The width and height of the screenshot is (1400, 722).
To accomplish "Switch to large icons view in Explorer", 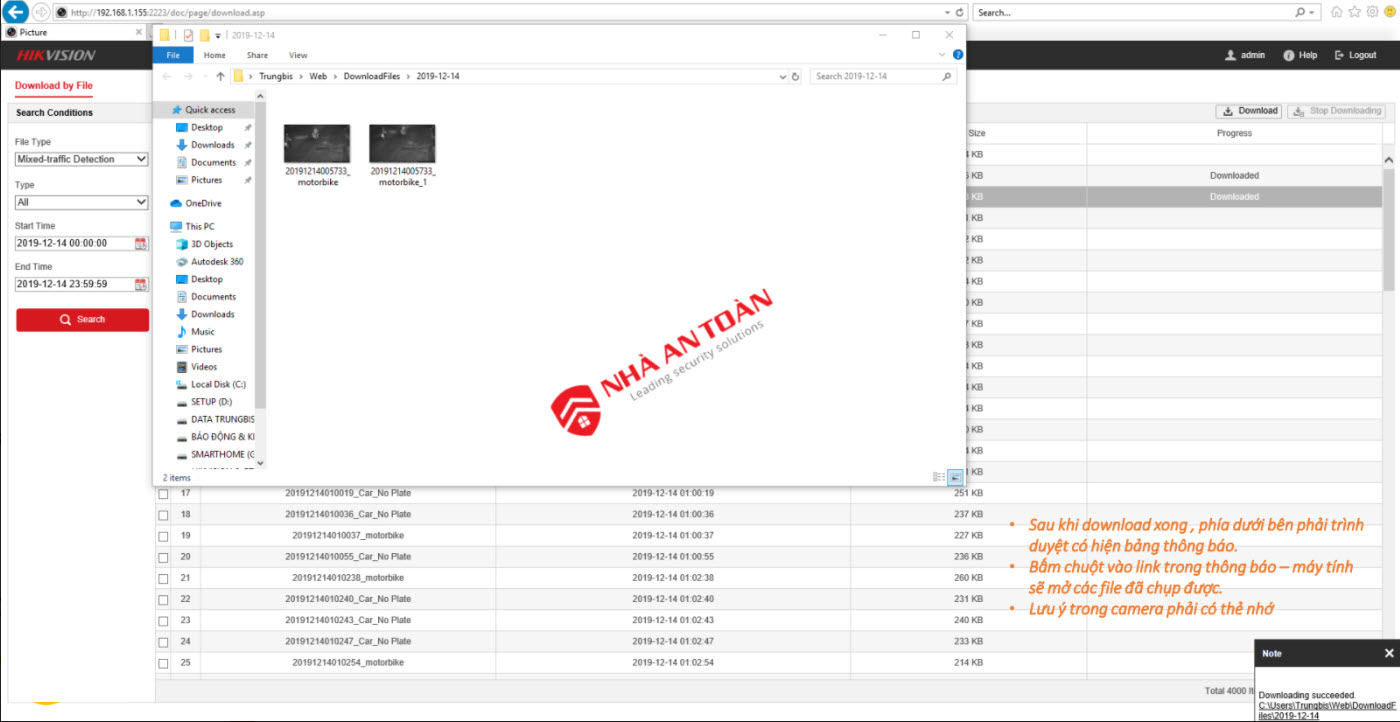I will click(955, 478).
